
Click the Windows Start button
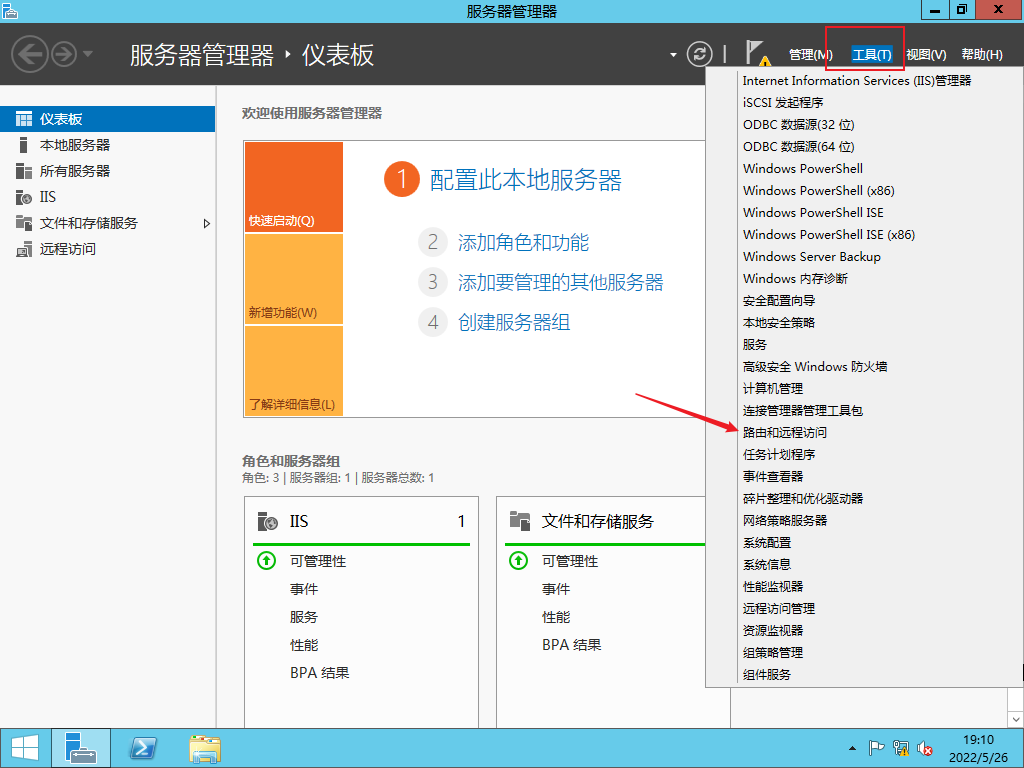(x=25, y=748)
